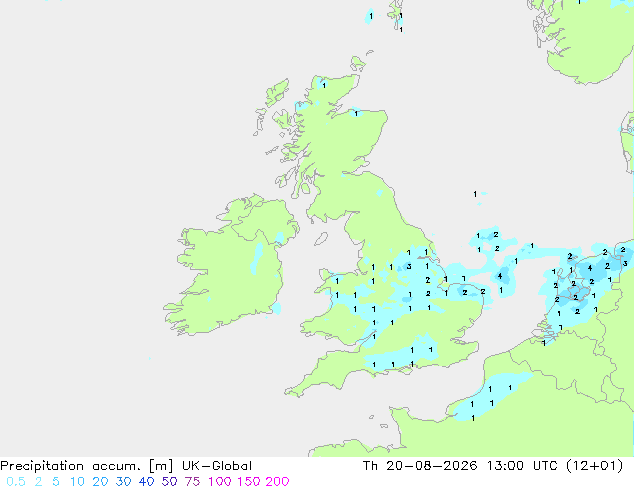The width and height of the screenshot is (634, 490).
Task: Click the 150 legend value
Action: pos(249,482)
